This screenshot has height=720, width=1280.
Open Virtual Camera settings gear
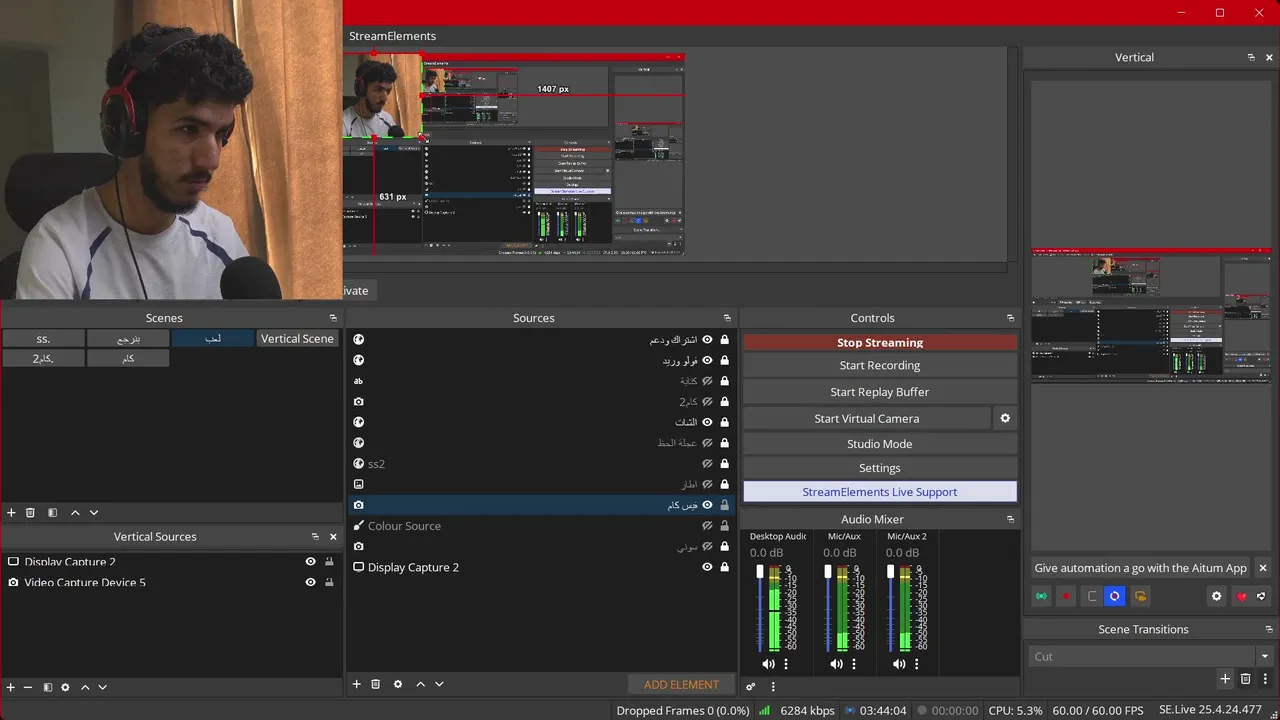pos(1005,419)
